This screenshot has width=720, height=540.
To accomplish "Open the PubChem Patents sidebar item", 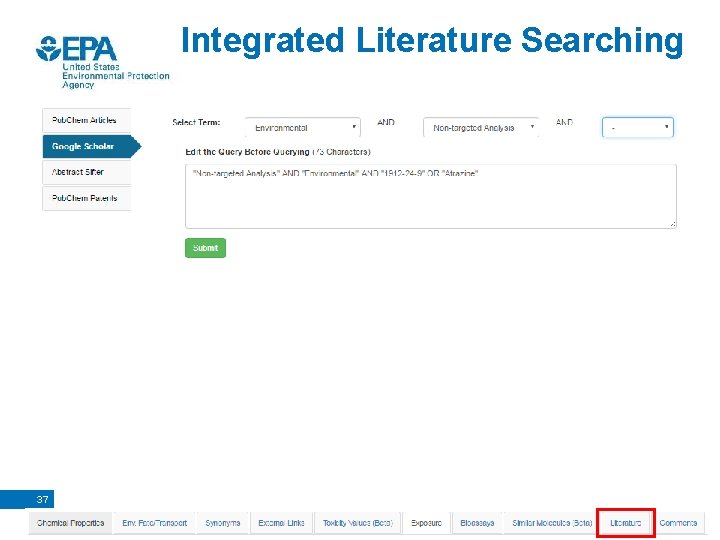I will [x=86, y=198].
